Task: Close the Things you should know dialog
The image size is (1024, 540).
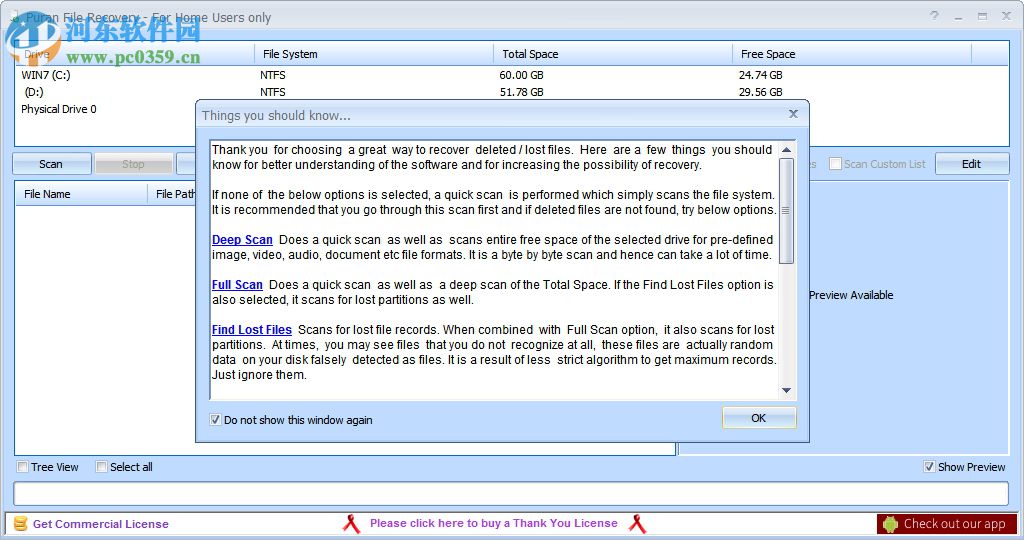Action: (x=793, y=114)
